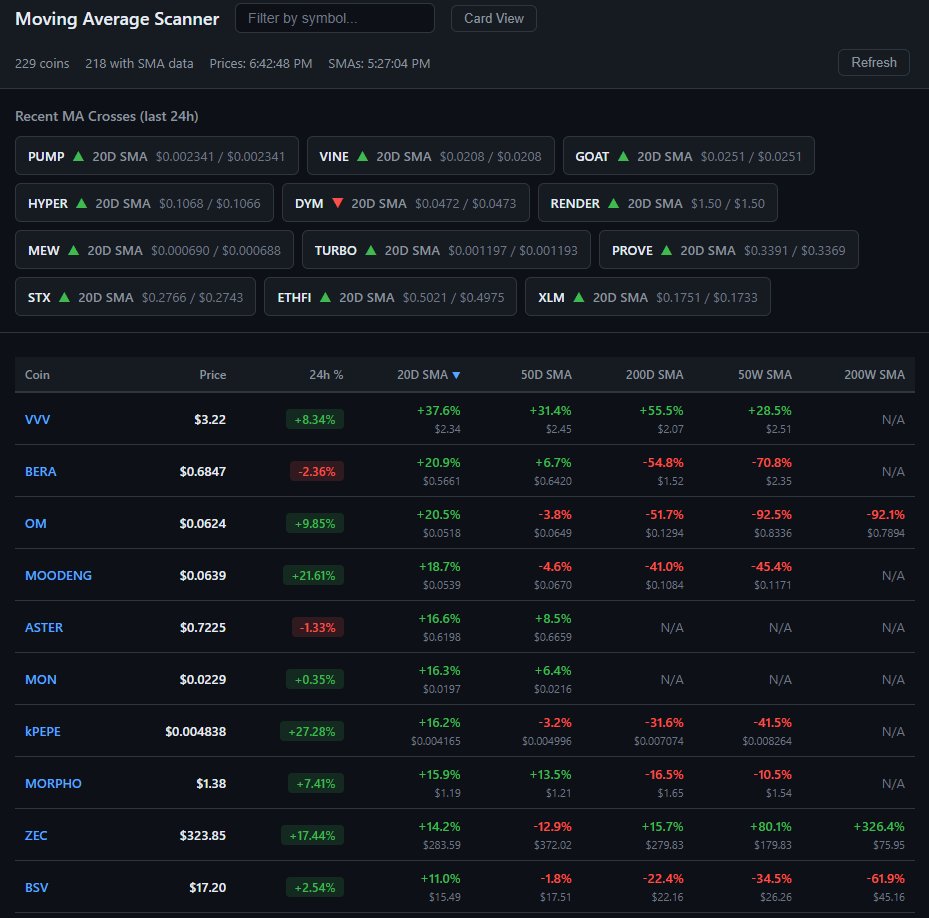This screenshot has height=918, width=929.
Task: Click the 'Recent MA Crosses (last 24h)' heading
Action: point(107,116)
